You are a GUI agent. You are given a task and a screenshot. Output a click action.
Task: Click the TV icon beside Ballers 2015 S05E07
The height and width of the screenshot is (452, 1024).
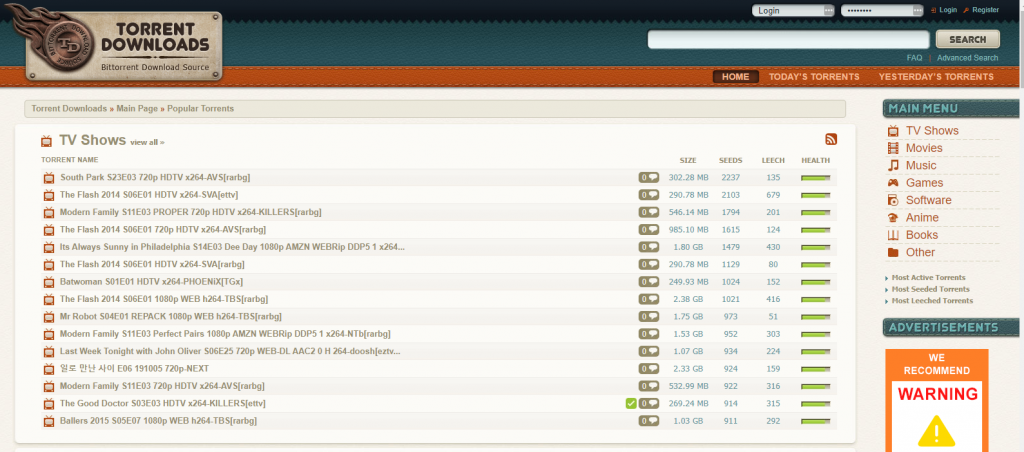[49, 421]
